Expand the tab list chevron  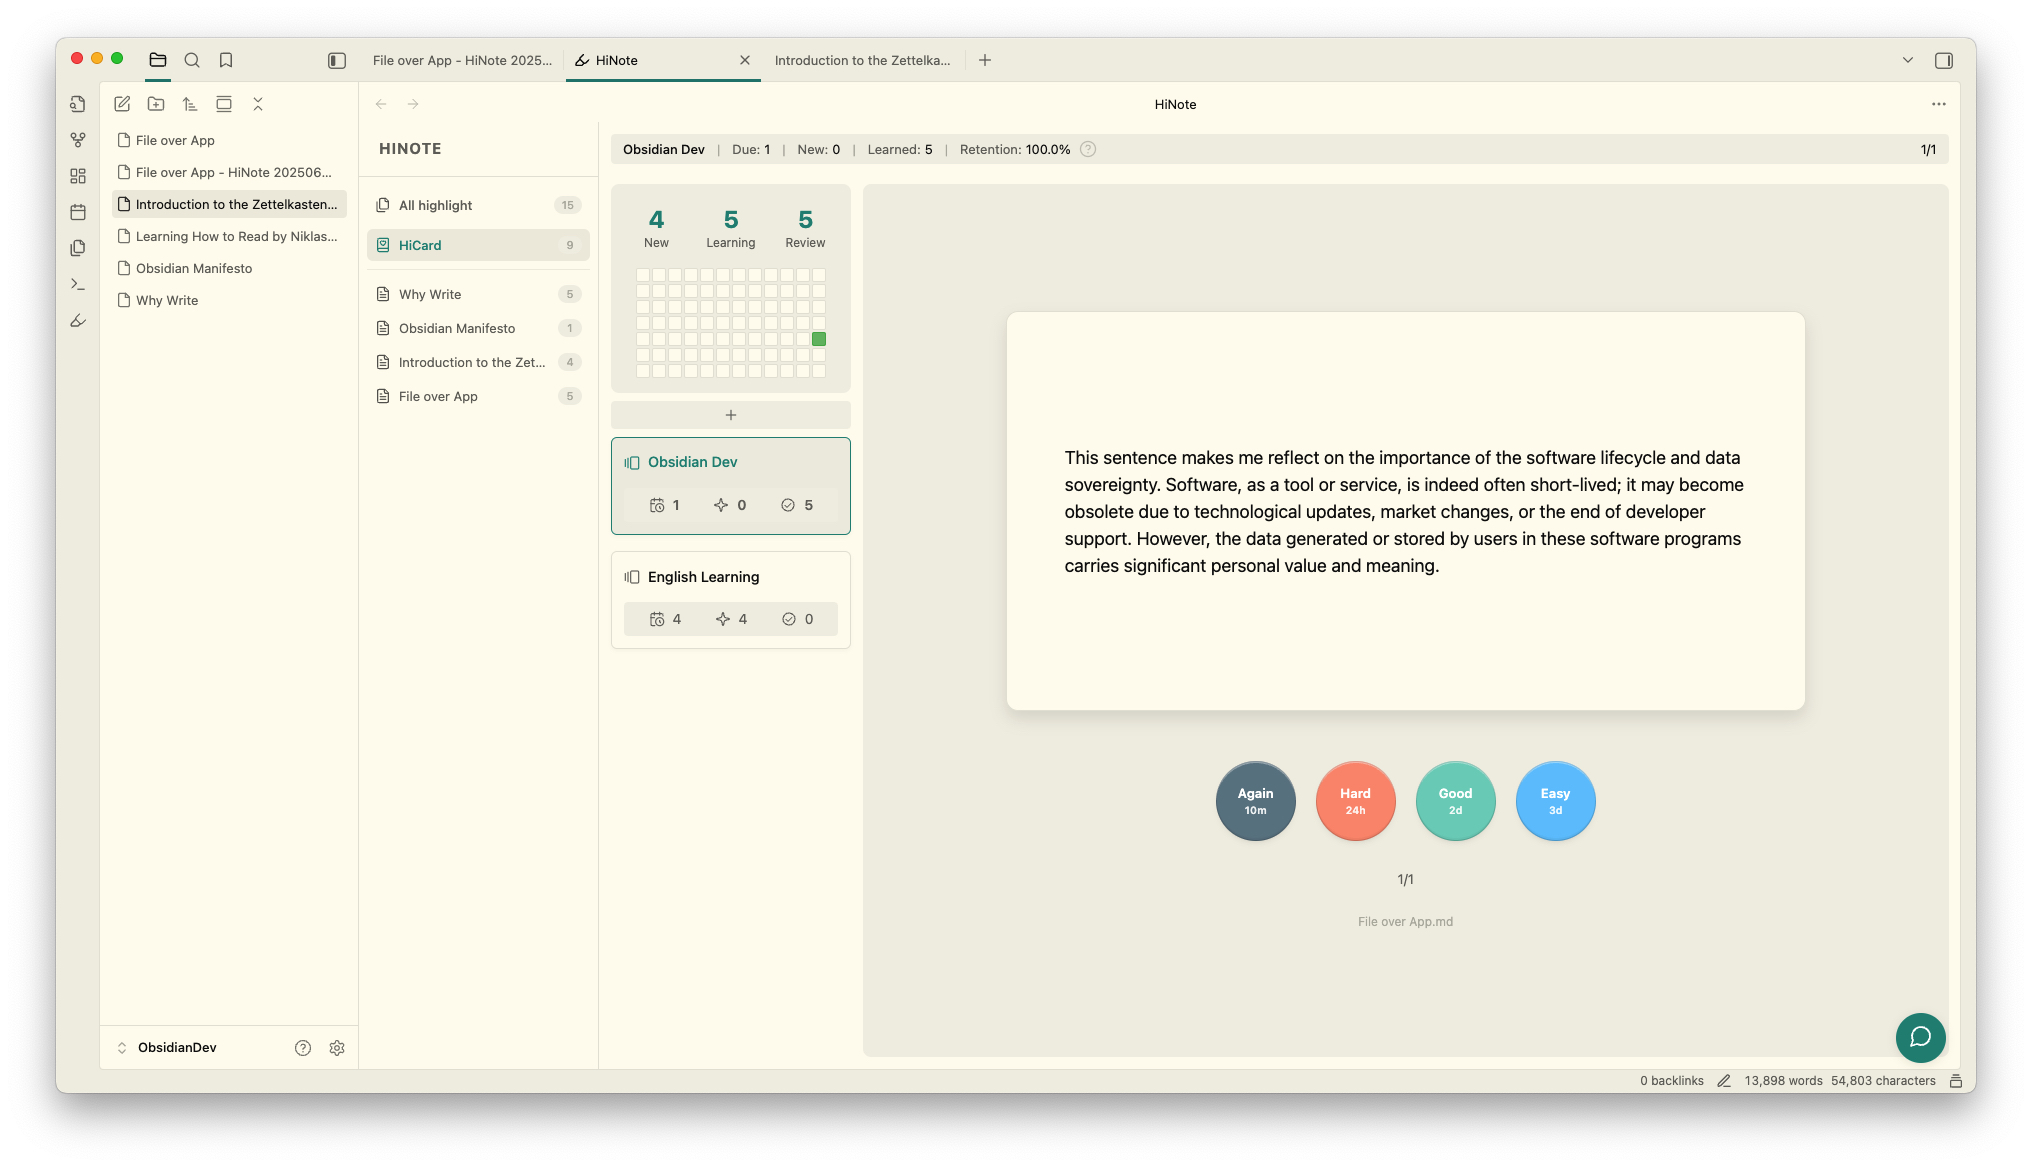pyautogui.click(x=1907, y=61)
